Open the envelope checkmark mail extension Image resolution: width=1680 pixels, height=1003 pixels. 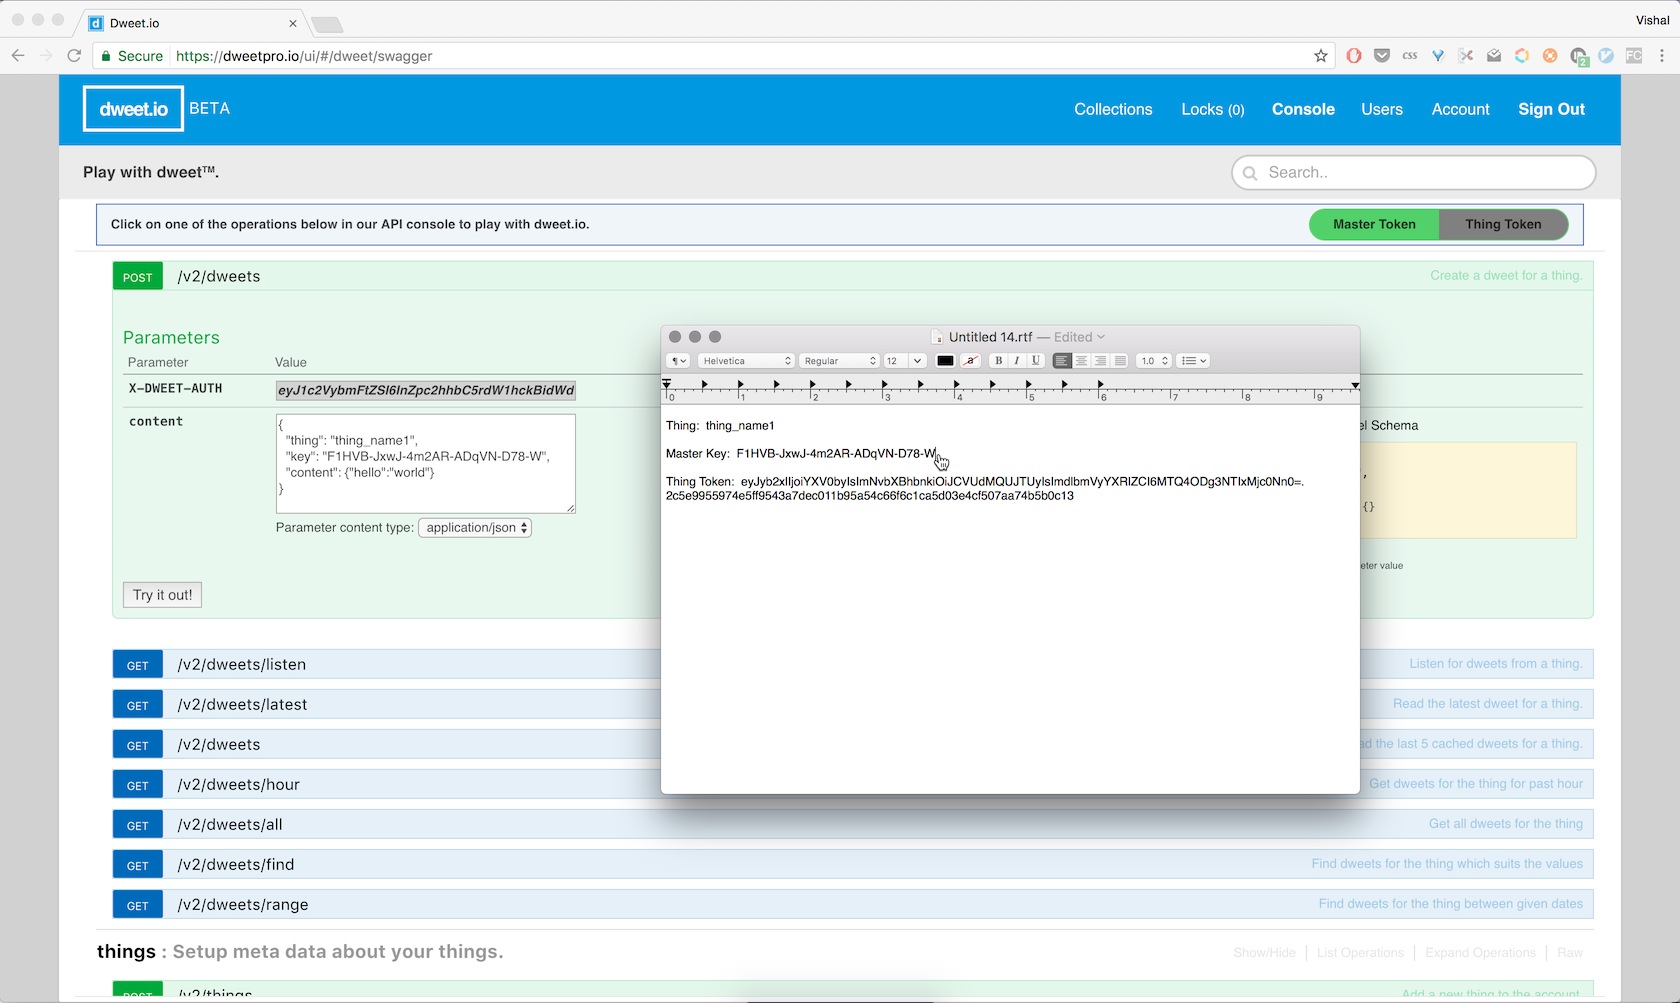click(1494, 56)
